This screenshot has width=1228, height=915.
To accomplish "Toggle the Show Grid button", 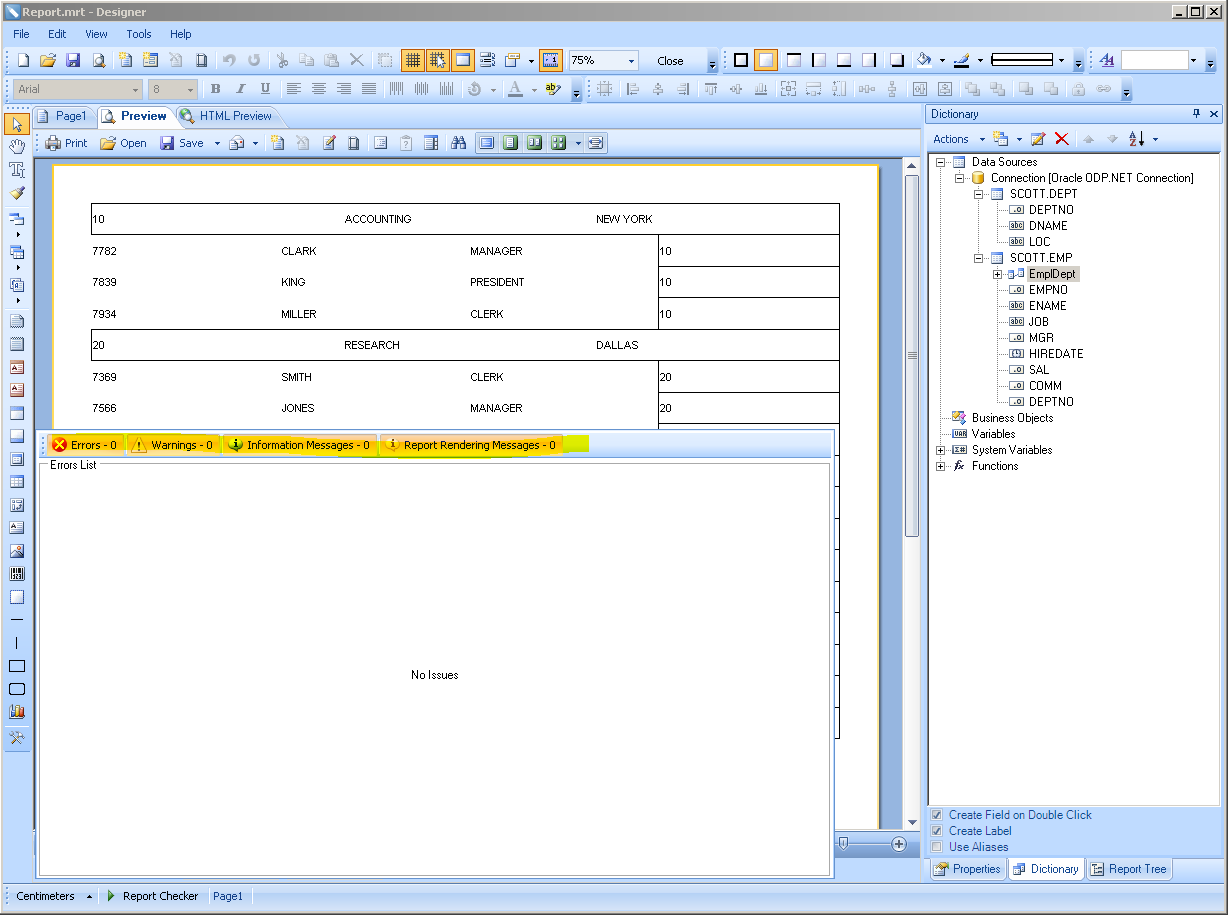I will [x=413, y=61].
